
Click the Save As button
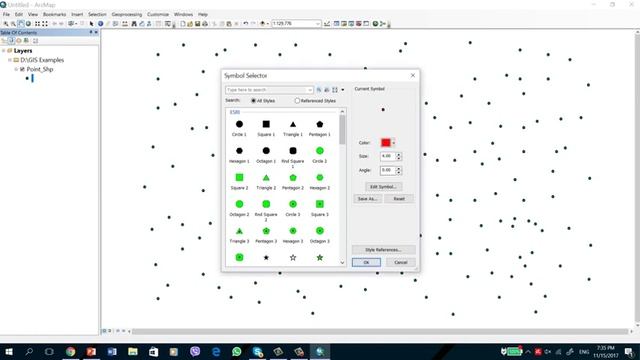click(x=367, y=199)
